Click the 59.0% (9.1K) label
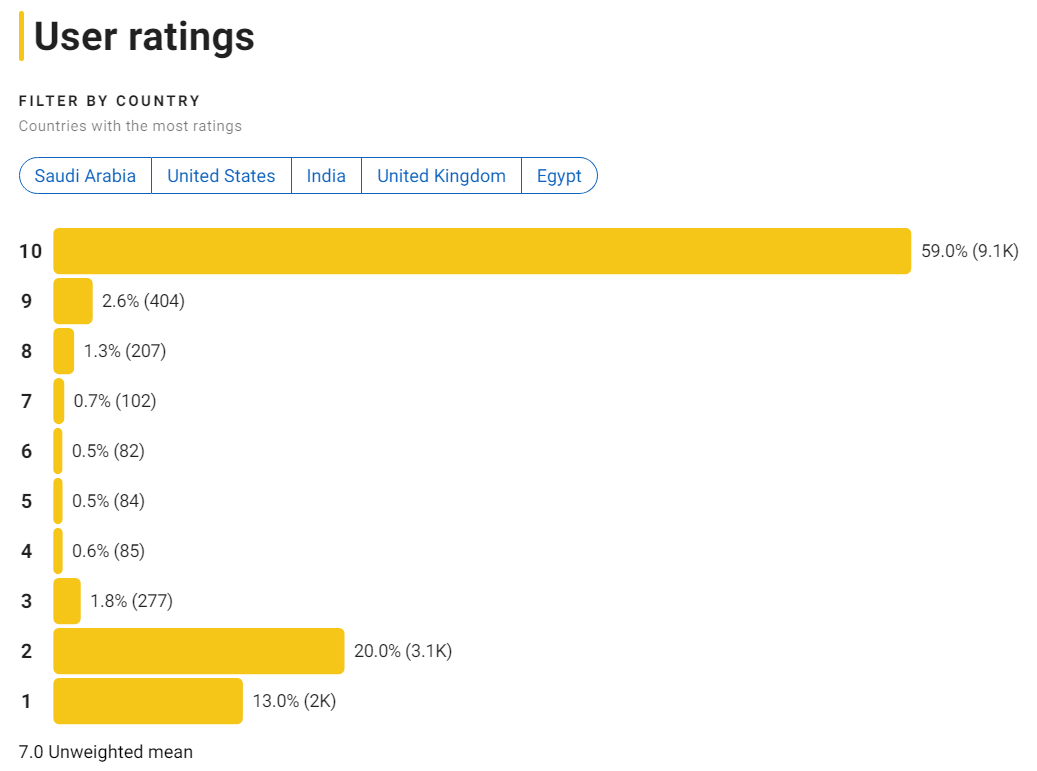Viewport: 1037px width, 771px height. pos(969,251)
